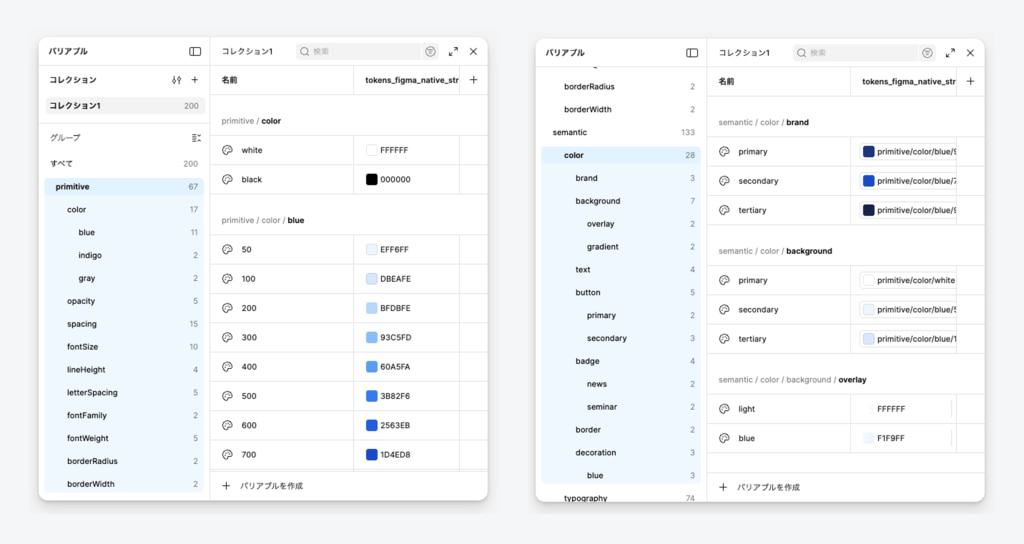Toggle the sidebar icon in the right variables window

click(692, 52)
